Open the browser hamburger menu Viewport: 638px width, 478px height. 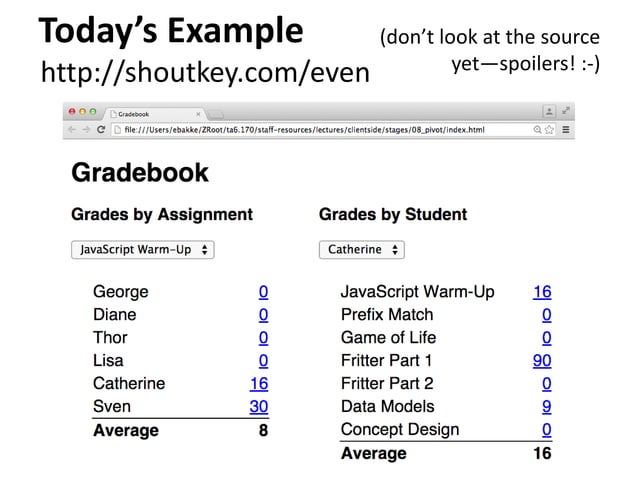566,129
